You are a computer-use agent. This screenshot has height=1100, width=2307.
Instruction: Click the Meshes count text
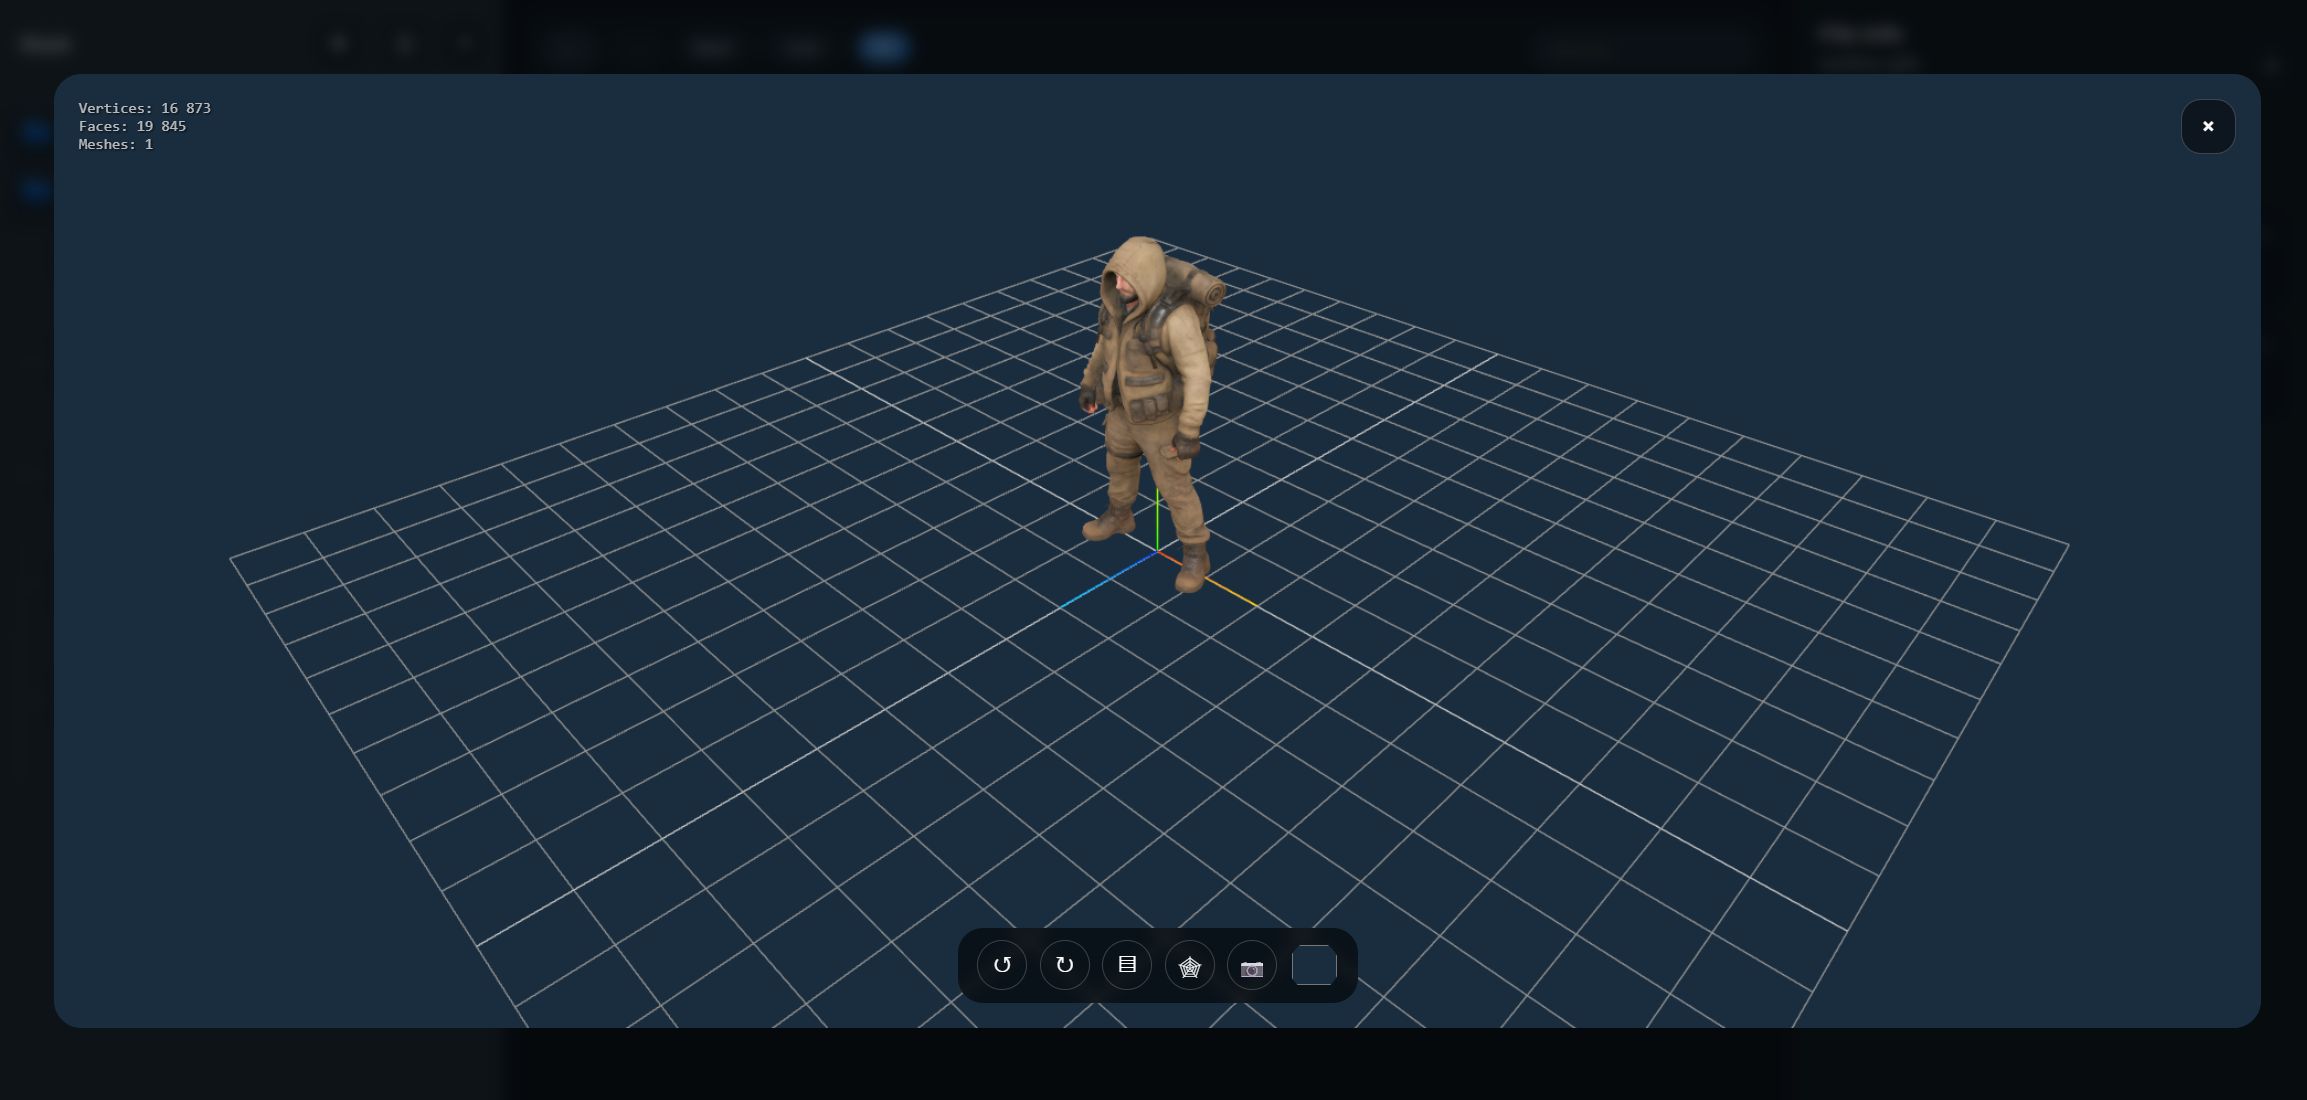[115, 144]
